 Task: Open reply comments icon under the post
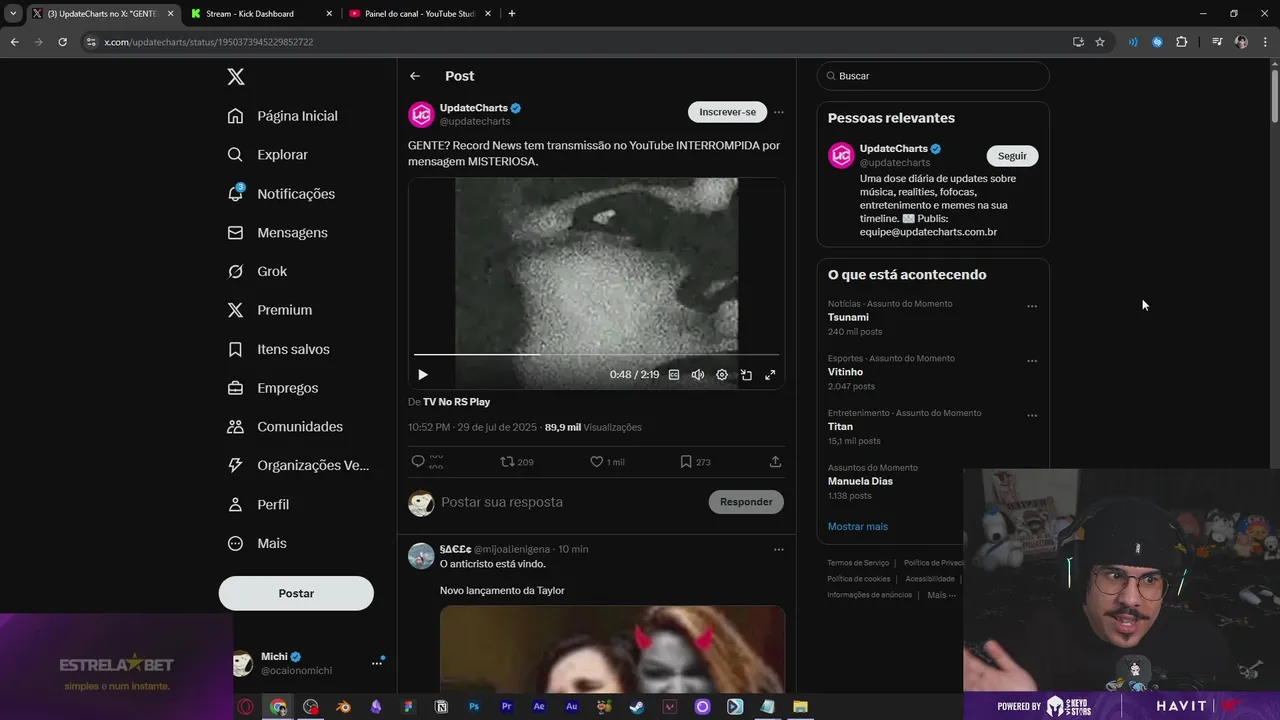click(x=418, y=462)
